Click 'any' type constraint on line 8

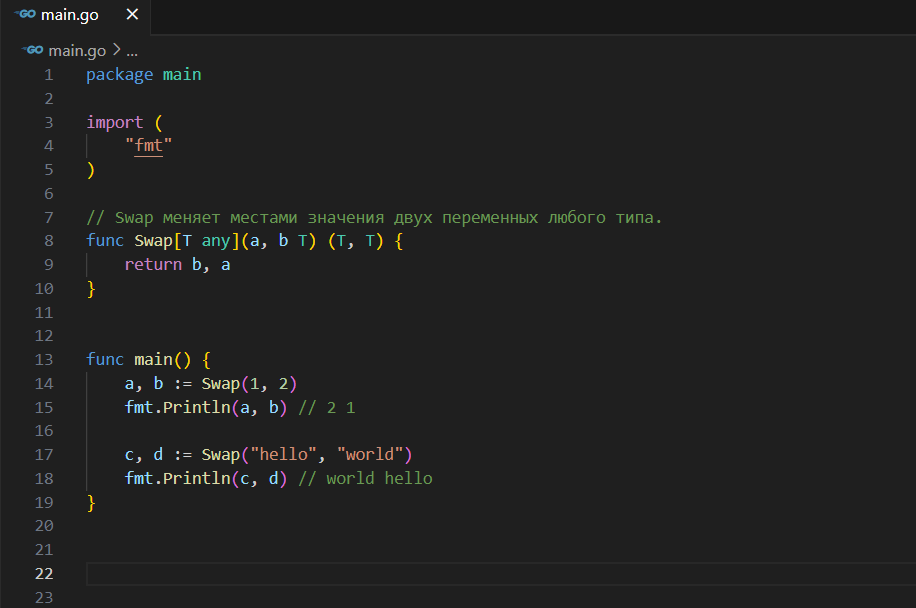pos(216,241)
